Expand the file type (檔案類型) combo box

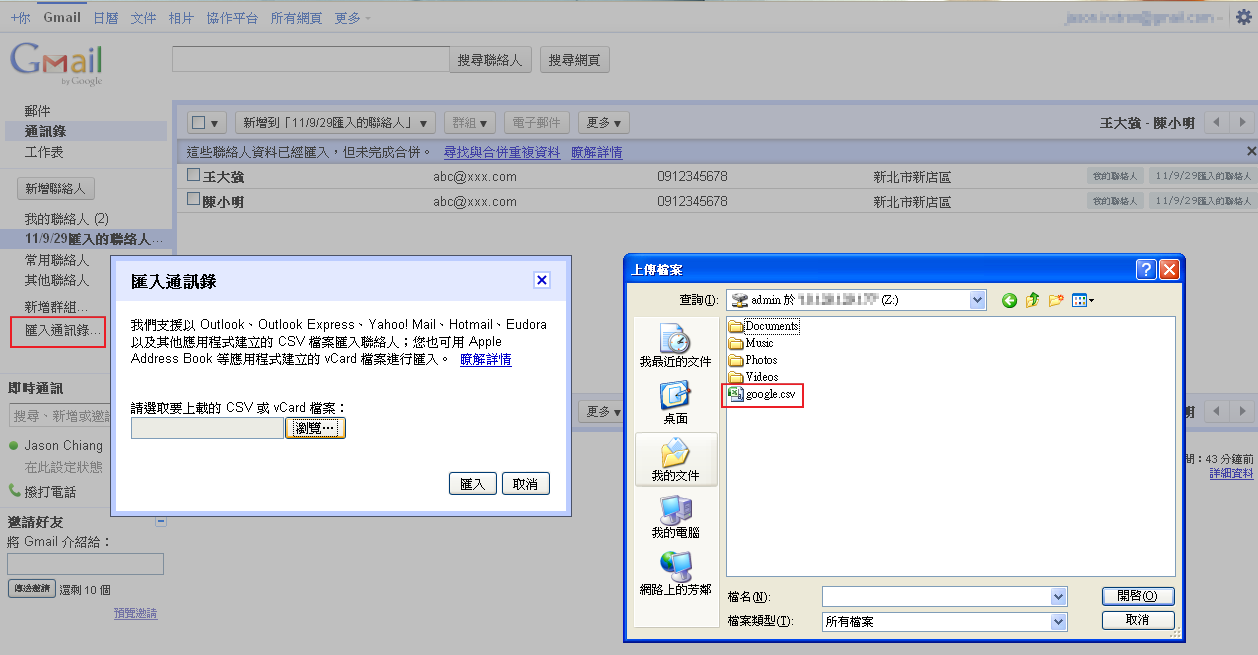[1059, 621]
